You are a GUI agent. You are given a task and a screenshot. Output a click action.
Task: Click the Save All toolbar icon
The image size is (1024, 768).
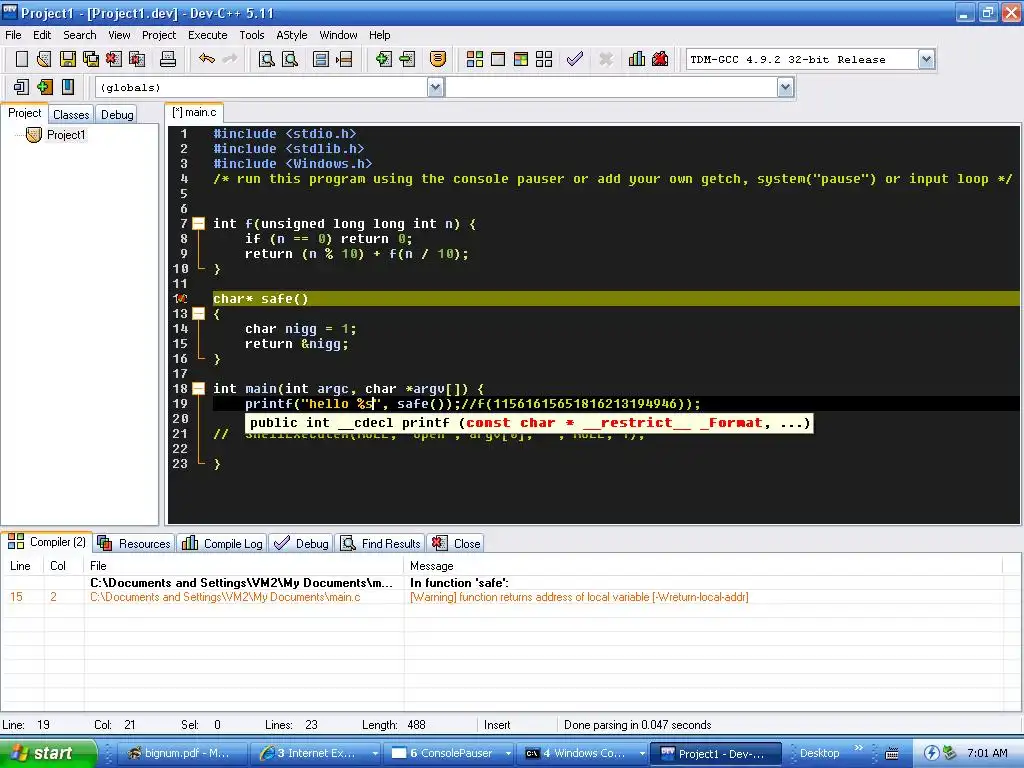(x=91, y=59)
